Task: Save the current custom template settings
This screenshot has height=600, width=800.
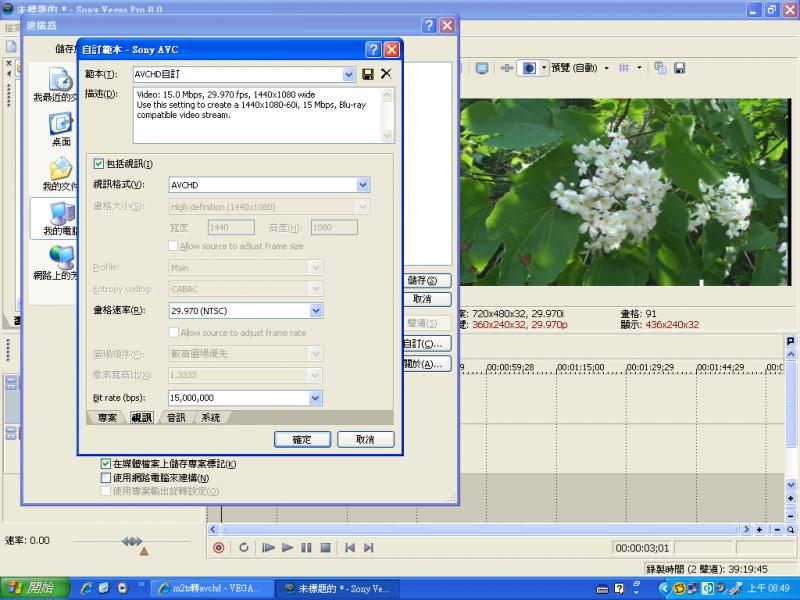Action: pos(369,73)
